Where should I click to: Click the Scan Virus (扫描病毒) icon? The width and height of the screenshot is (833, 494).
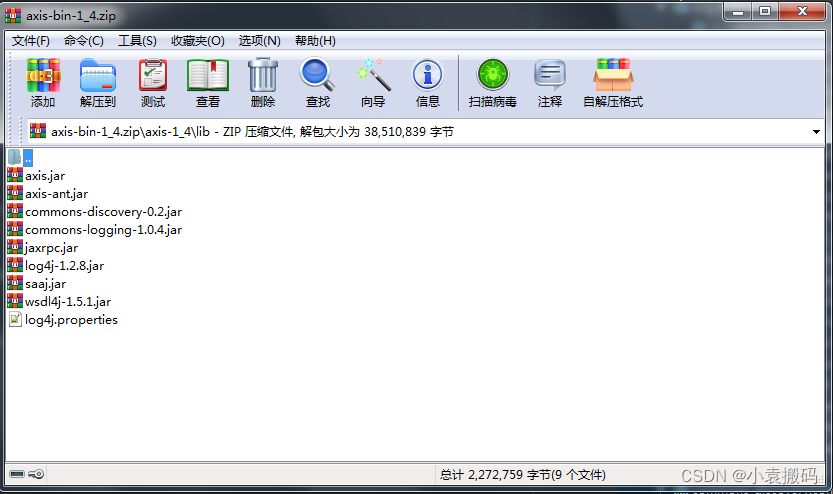[x=493, y=75]
